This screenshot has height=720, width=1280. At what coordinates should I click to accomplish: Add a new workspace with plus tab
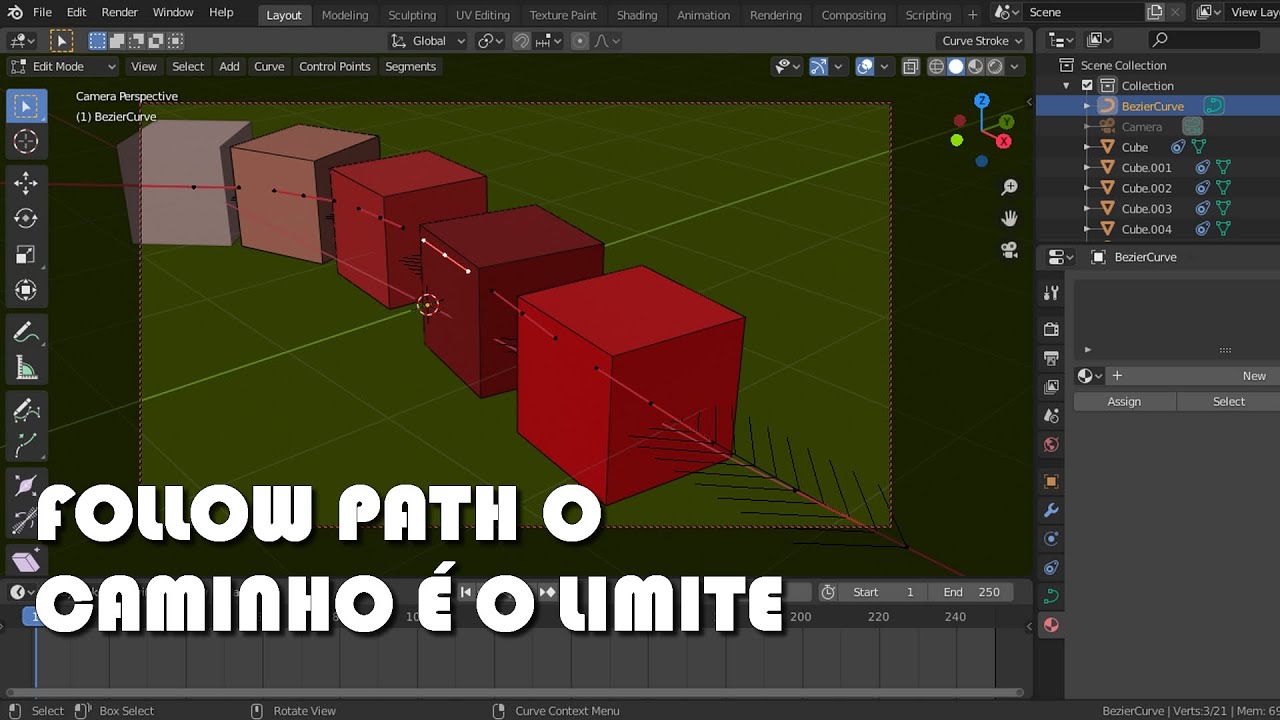pyautogui.click(x=973, y=15)
